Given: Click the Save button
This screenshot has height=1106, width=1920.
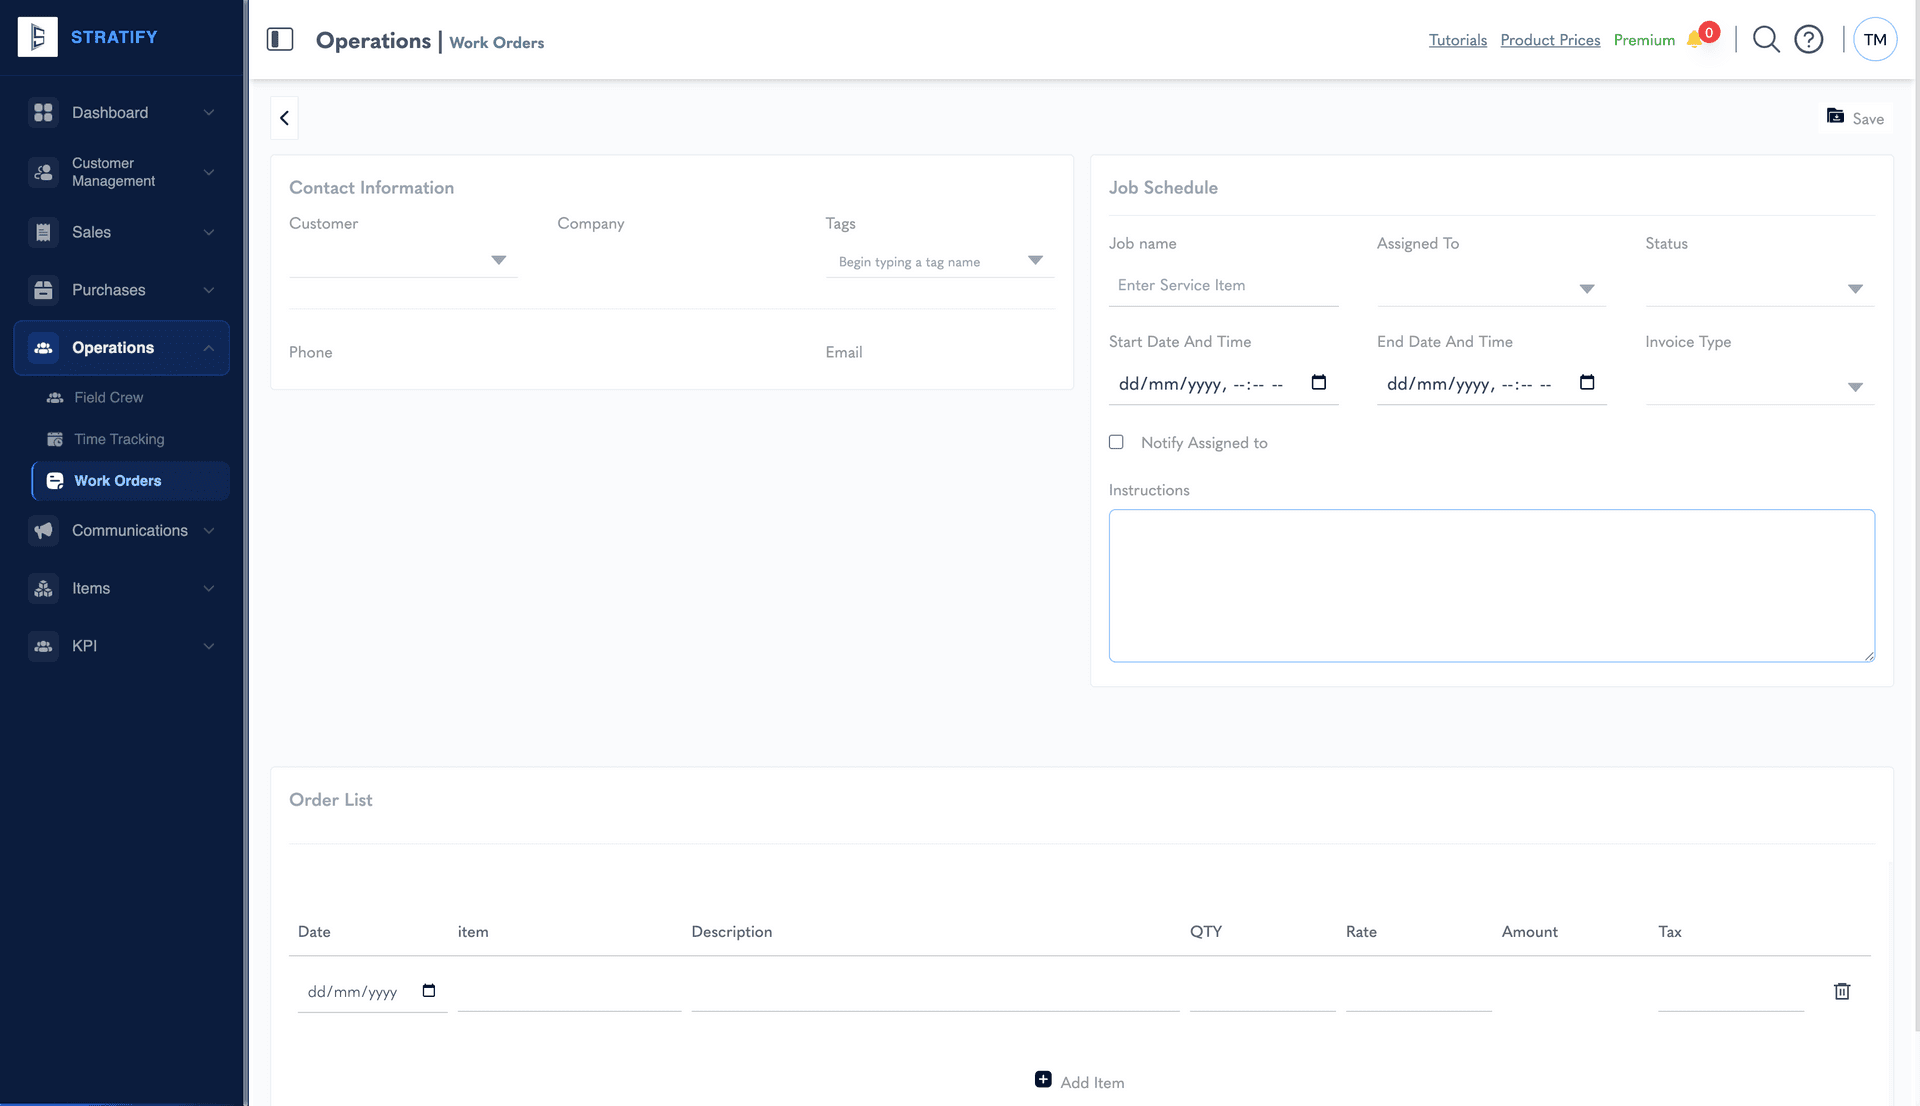Looking at the screenshot, I should point(1855,117).
